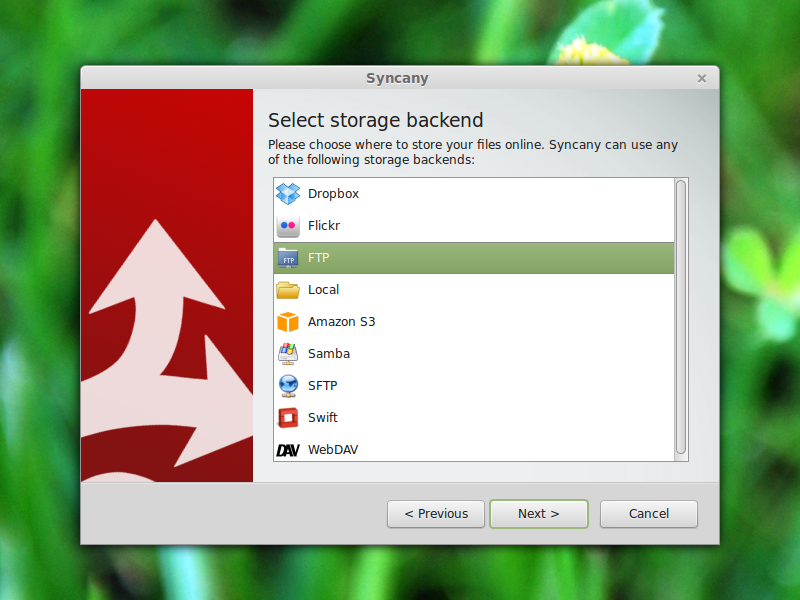Click the highlighted FTP label
This screenshot has height=600, width=800.
318,258
